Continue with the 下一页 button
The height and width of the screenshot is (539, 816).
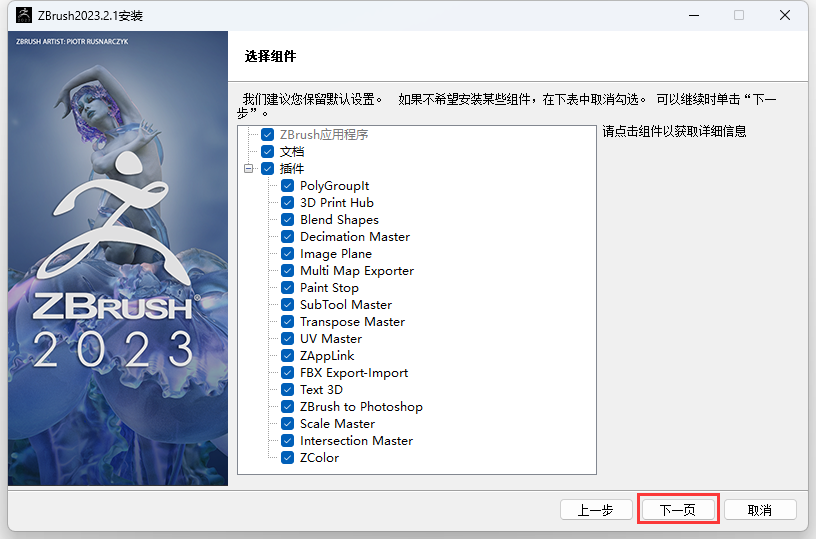678,510
